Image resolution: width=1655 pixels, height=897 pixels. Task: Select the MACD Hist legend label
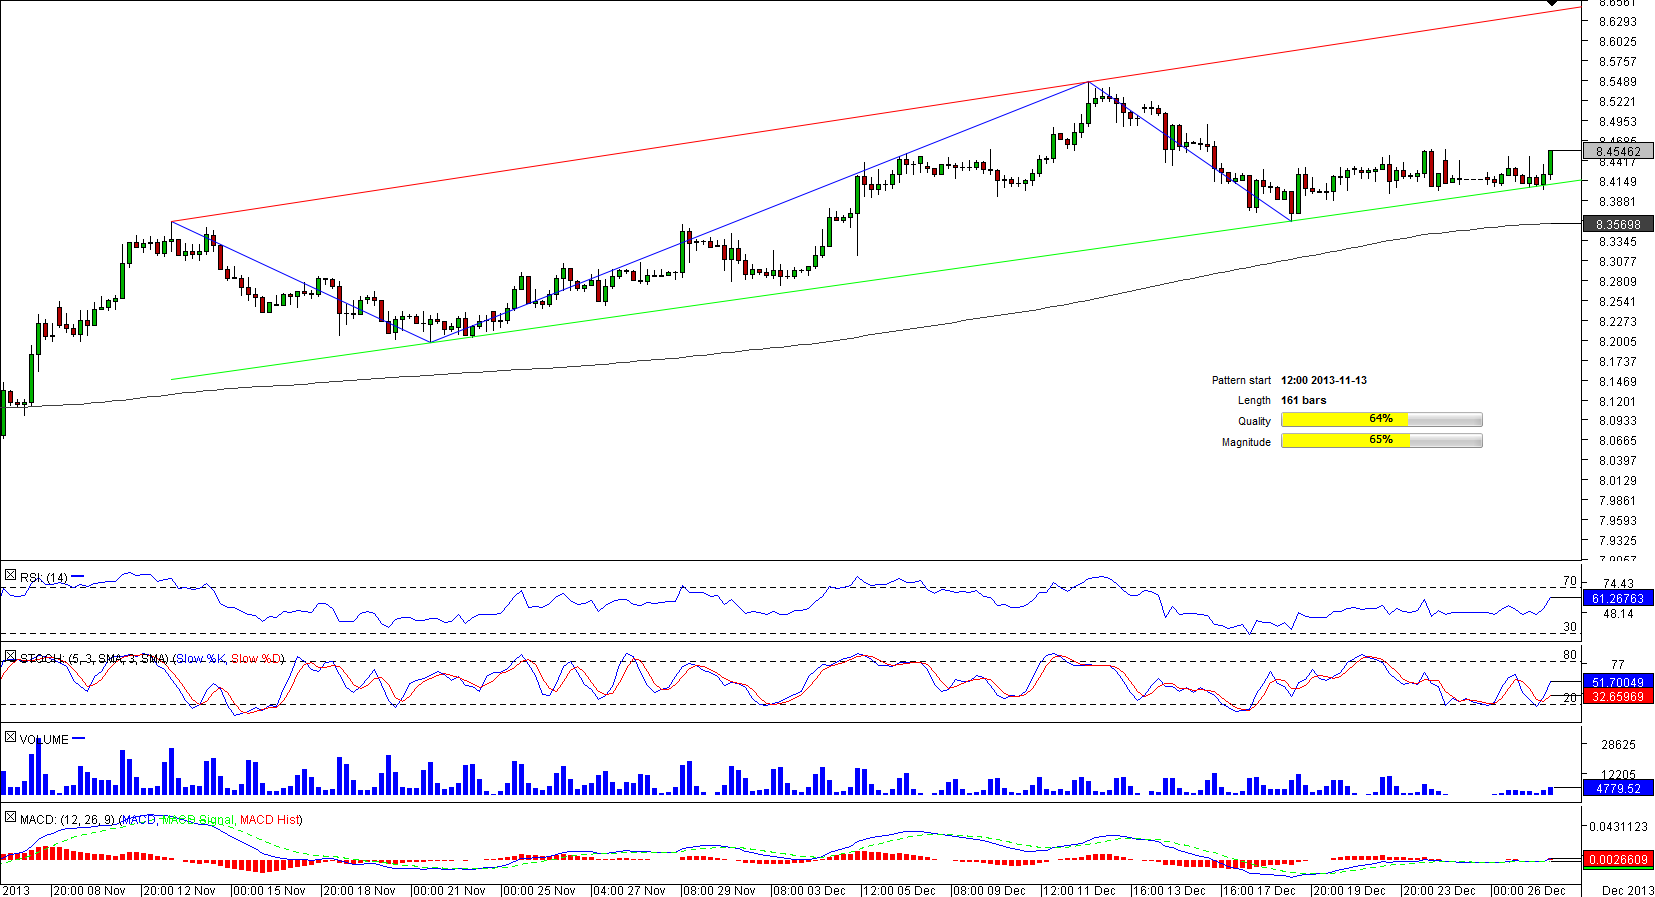(x=269, y=820)
